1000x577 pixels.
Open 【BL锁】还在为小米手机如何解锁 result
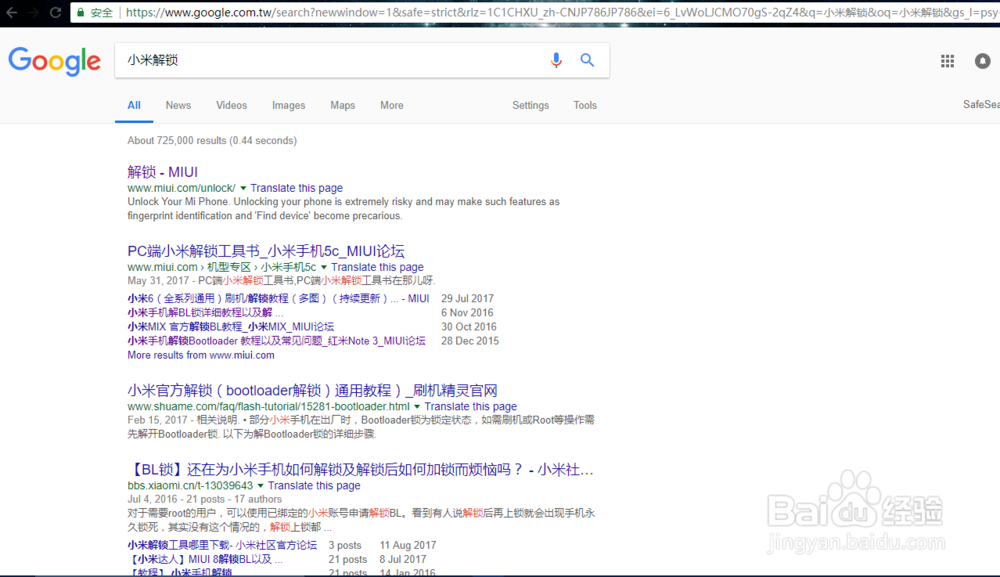click(x=361, y=470)
